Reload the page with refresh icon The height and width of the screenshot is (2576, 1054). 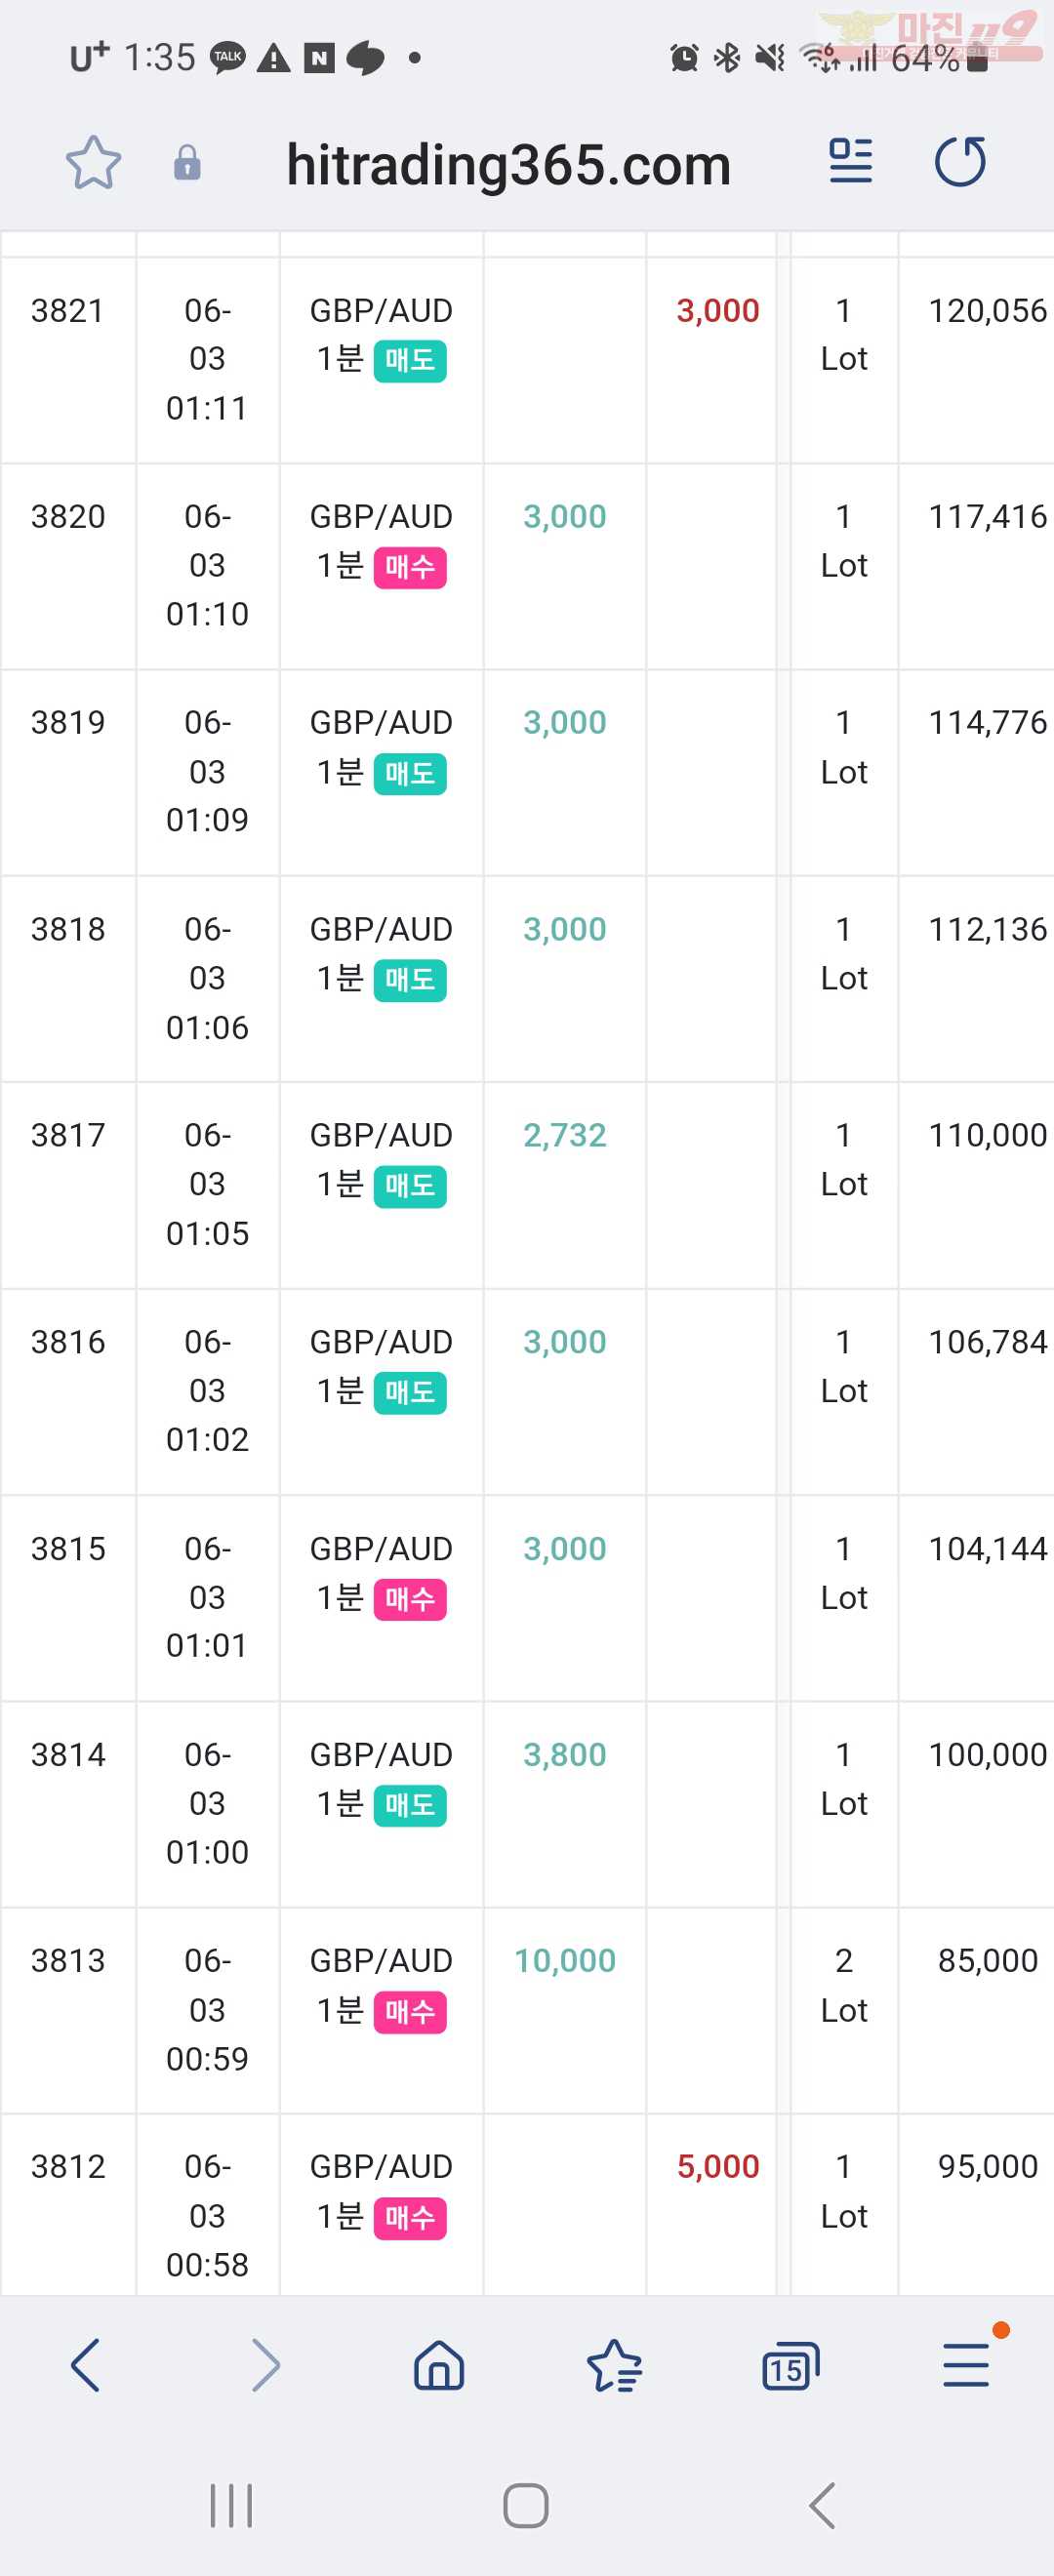tap(960, 161)
